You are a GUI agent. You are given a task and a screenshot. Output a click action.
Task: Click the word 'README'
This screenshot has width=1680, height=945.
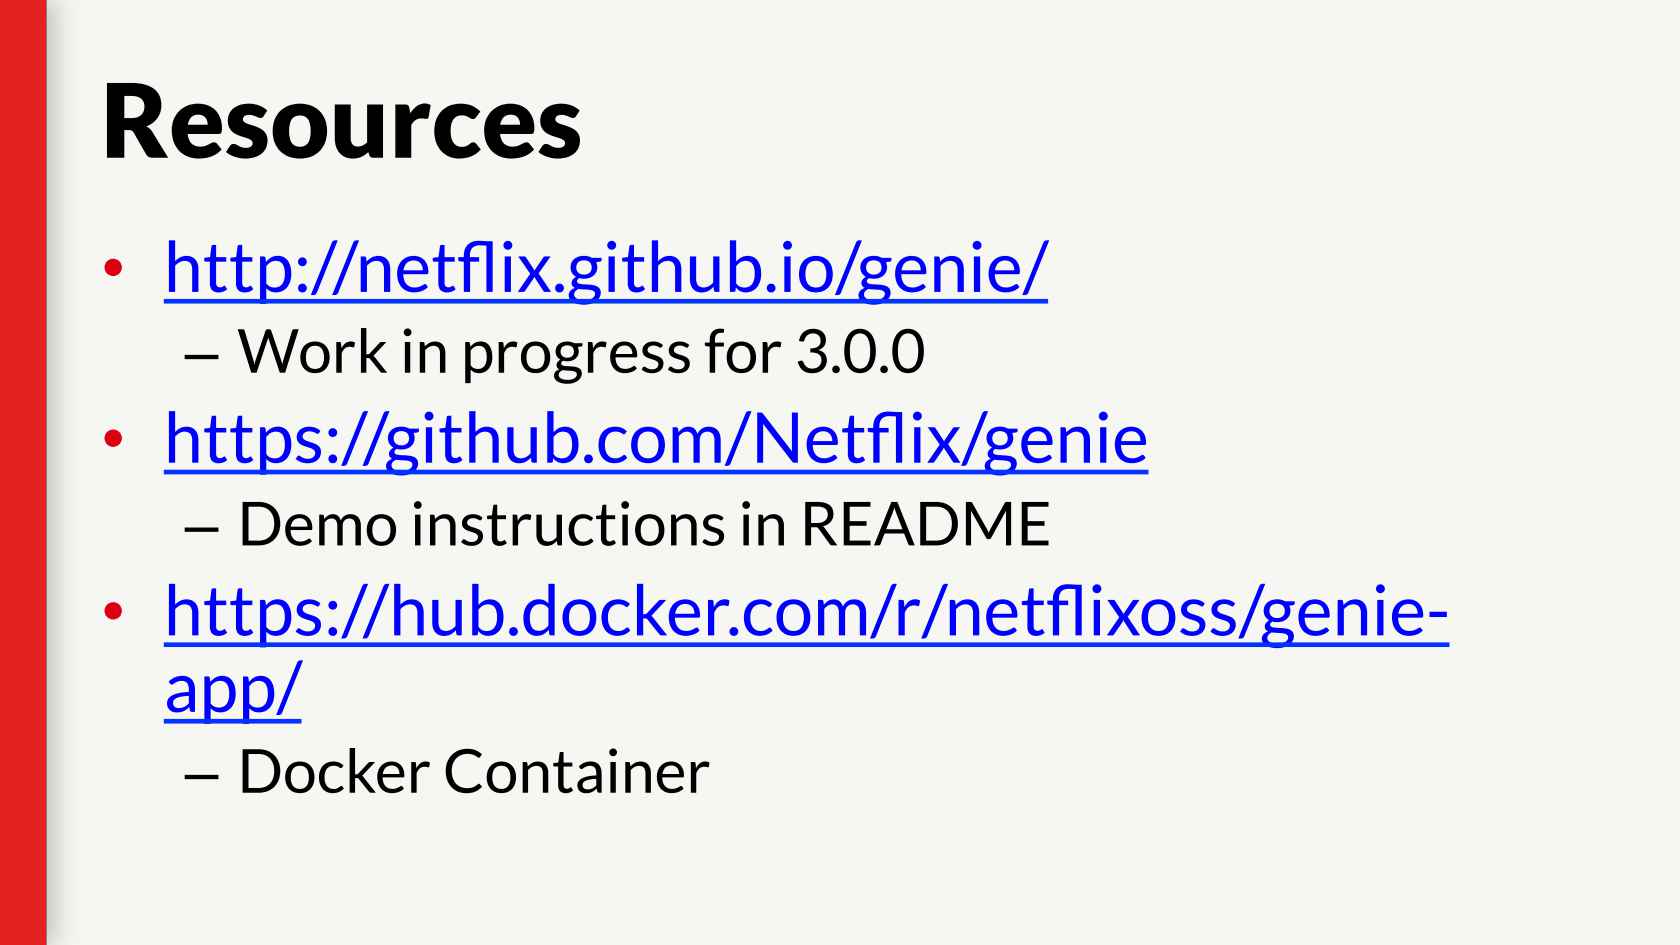[x=926, y=523]
